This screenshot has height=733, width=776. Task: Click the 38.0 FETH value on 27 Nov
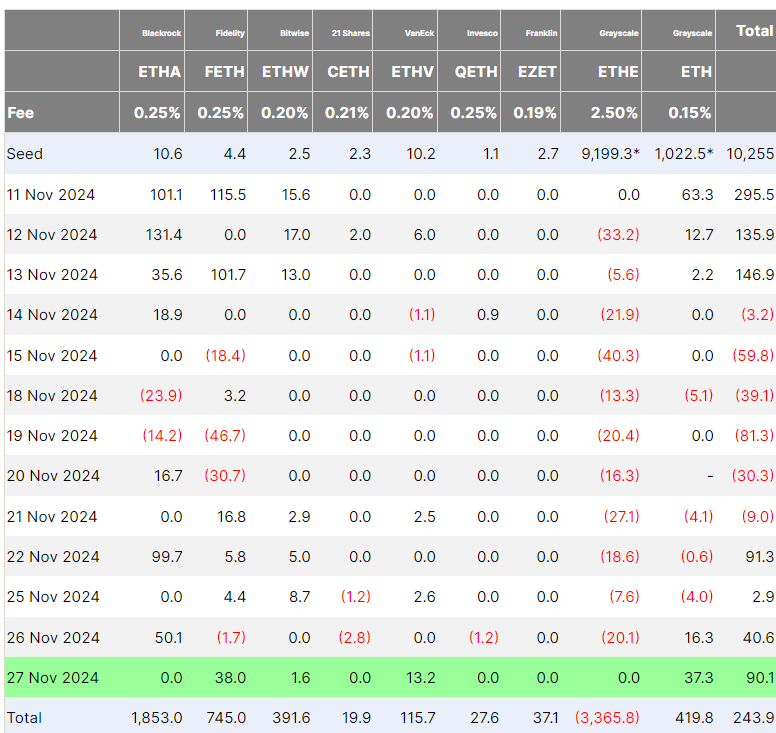(230, 678)
